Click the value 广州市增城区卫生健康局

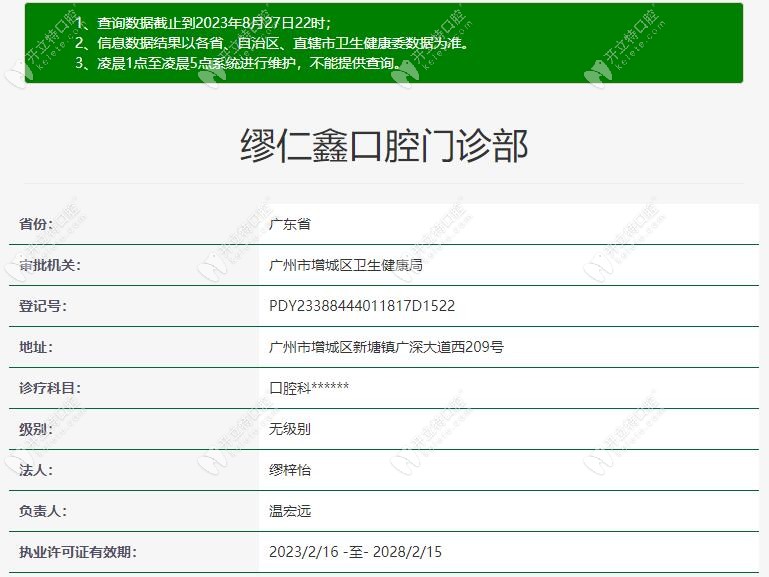point(346,265)
